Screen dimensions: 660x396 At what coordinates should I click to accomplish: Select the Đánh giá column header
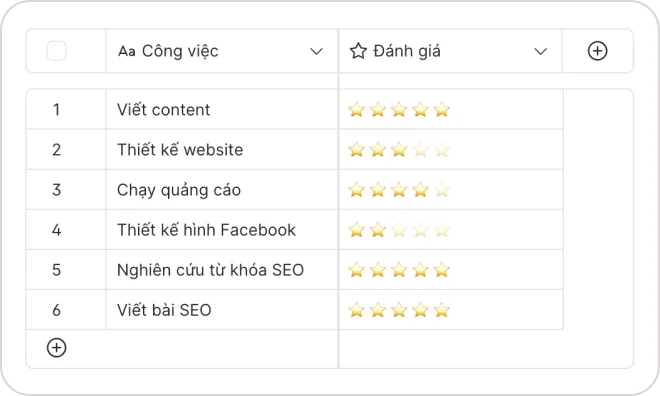pos(450,51)
